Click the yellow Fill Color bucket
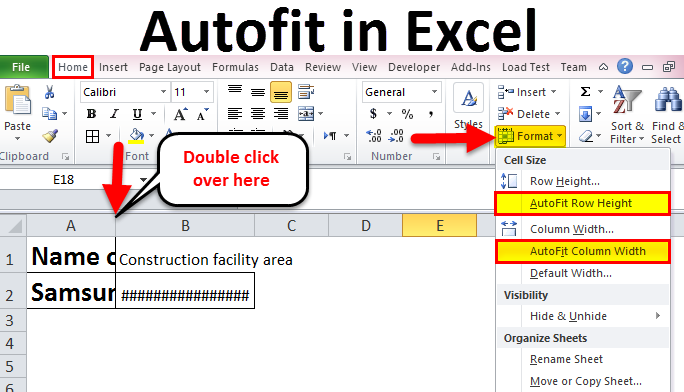 point(137,136)
